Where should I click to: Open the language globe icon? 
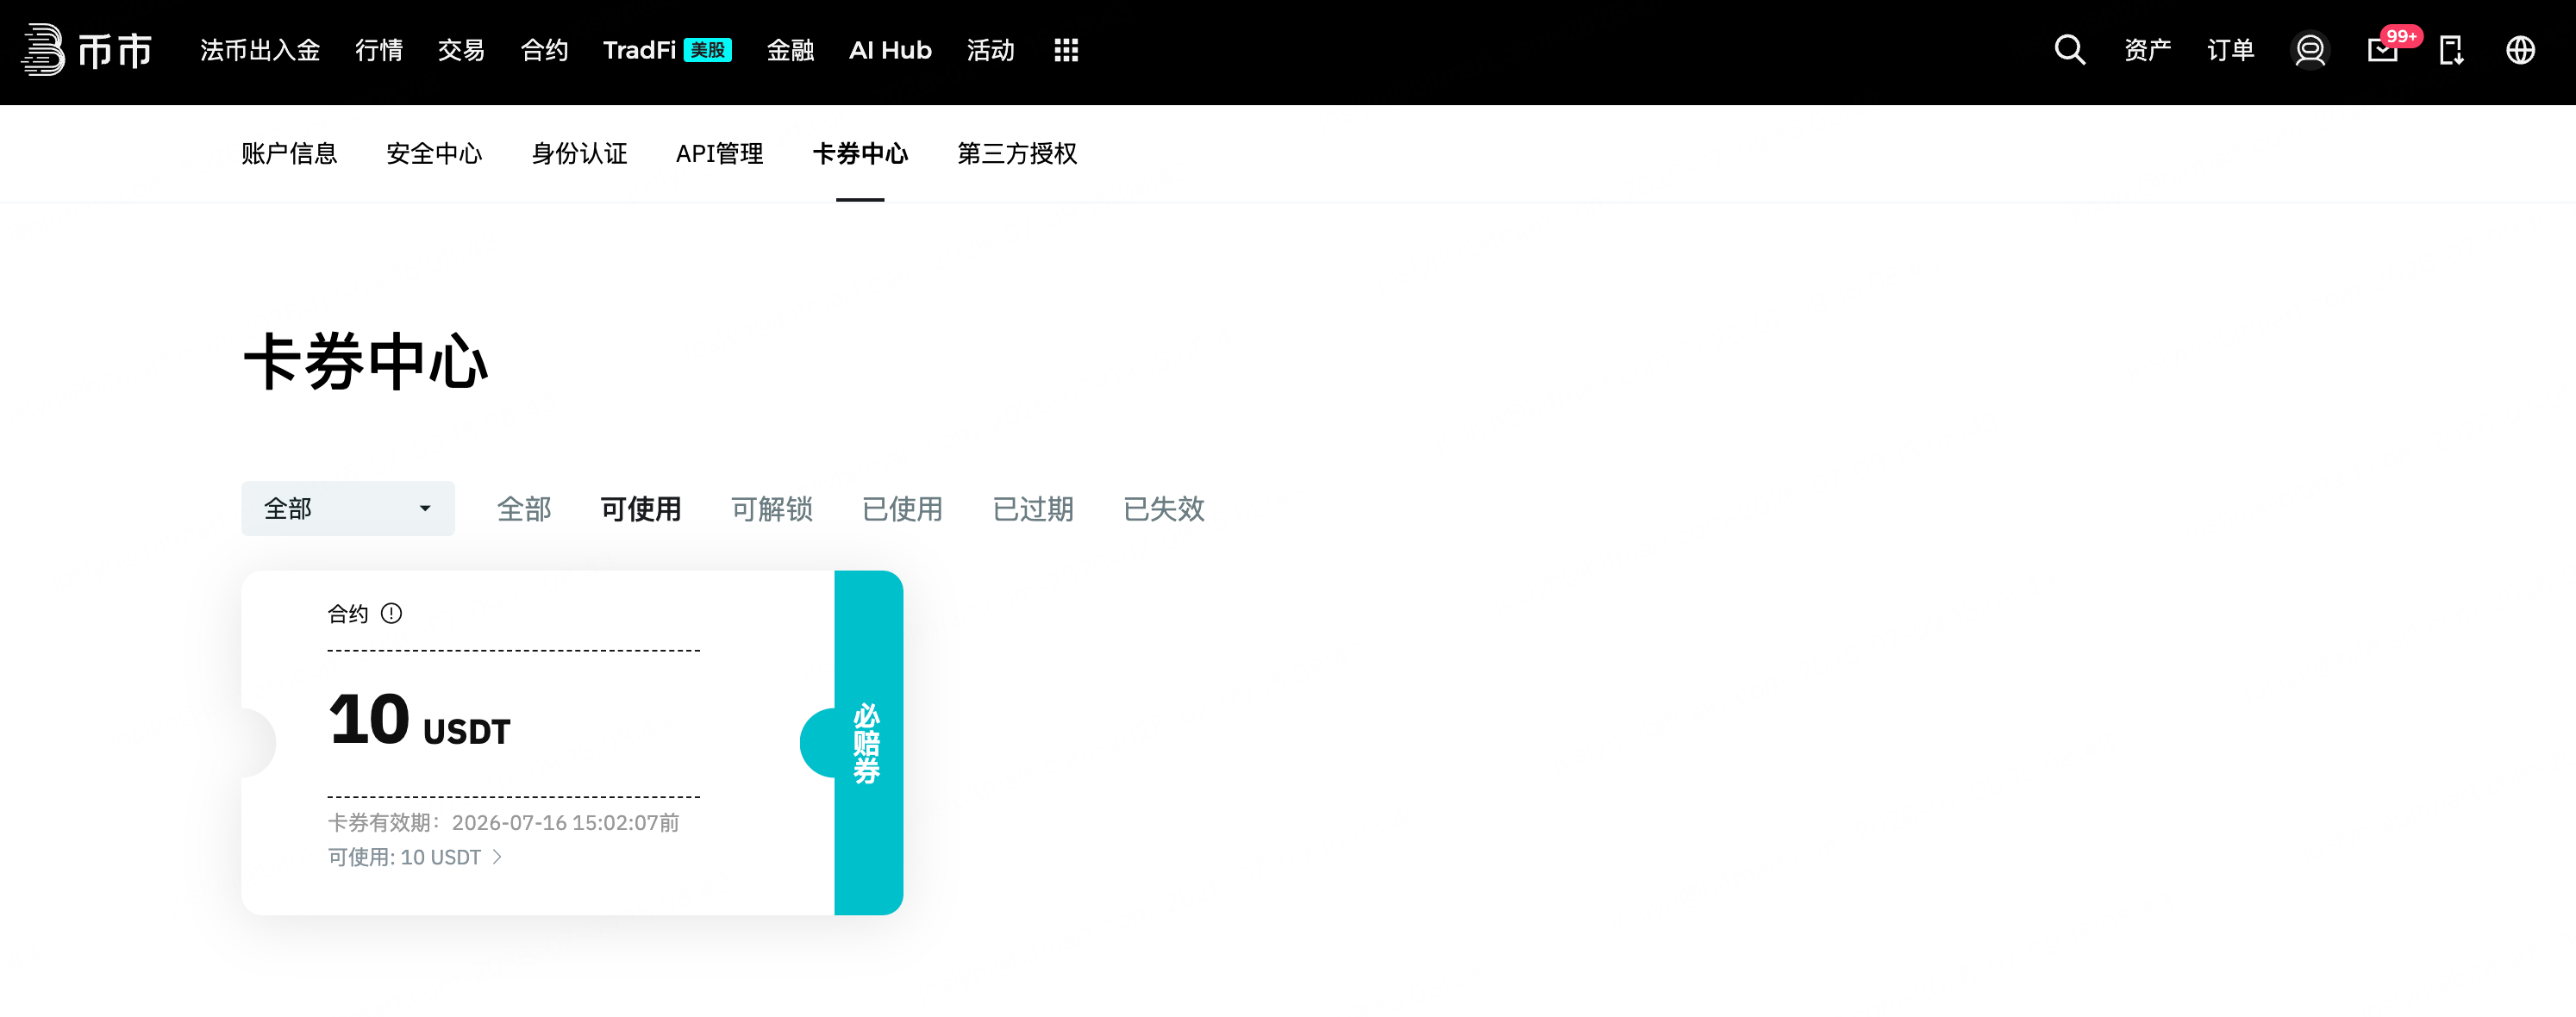coord(2520,50)
